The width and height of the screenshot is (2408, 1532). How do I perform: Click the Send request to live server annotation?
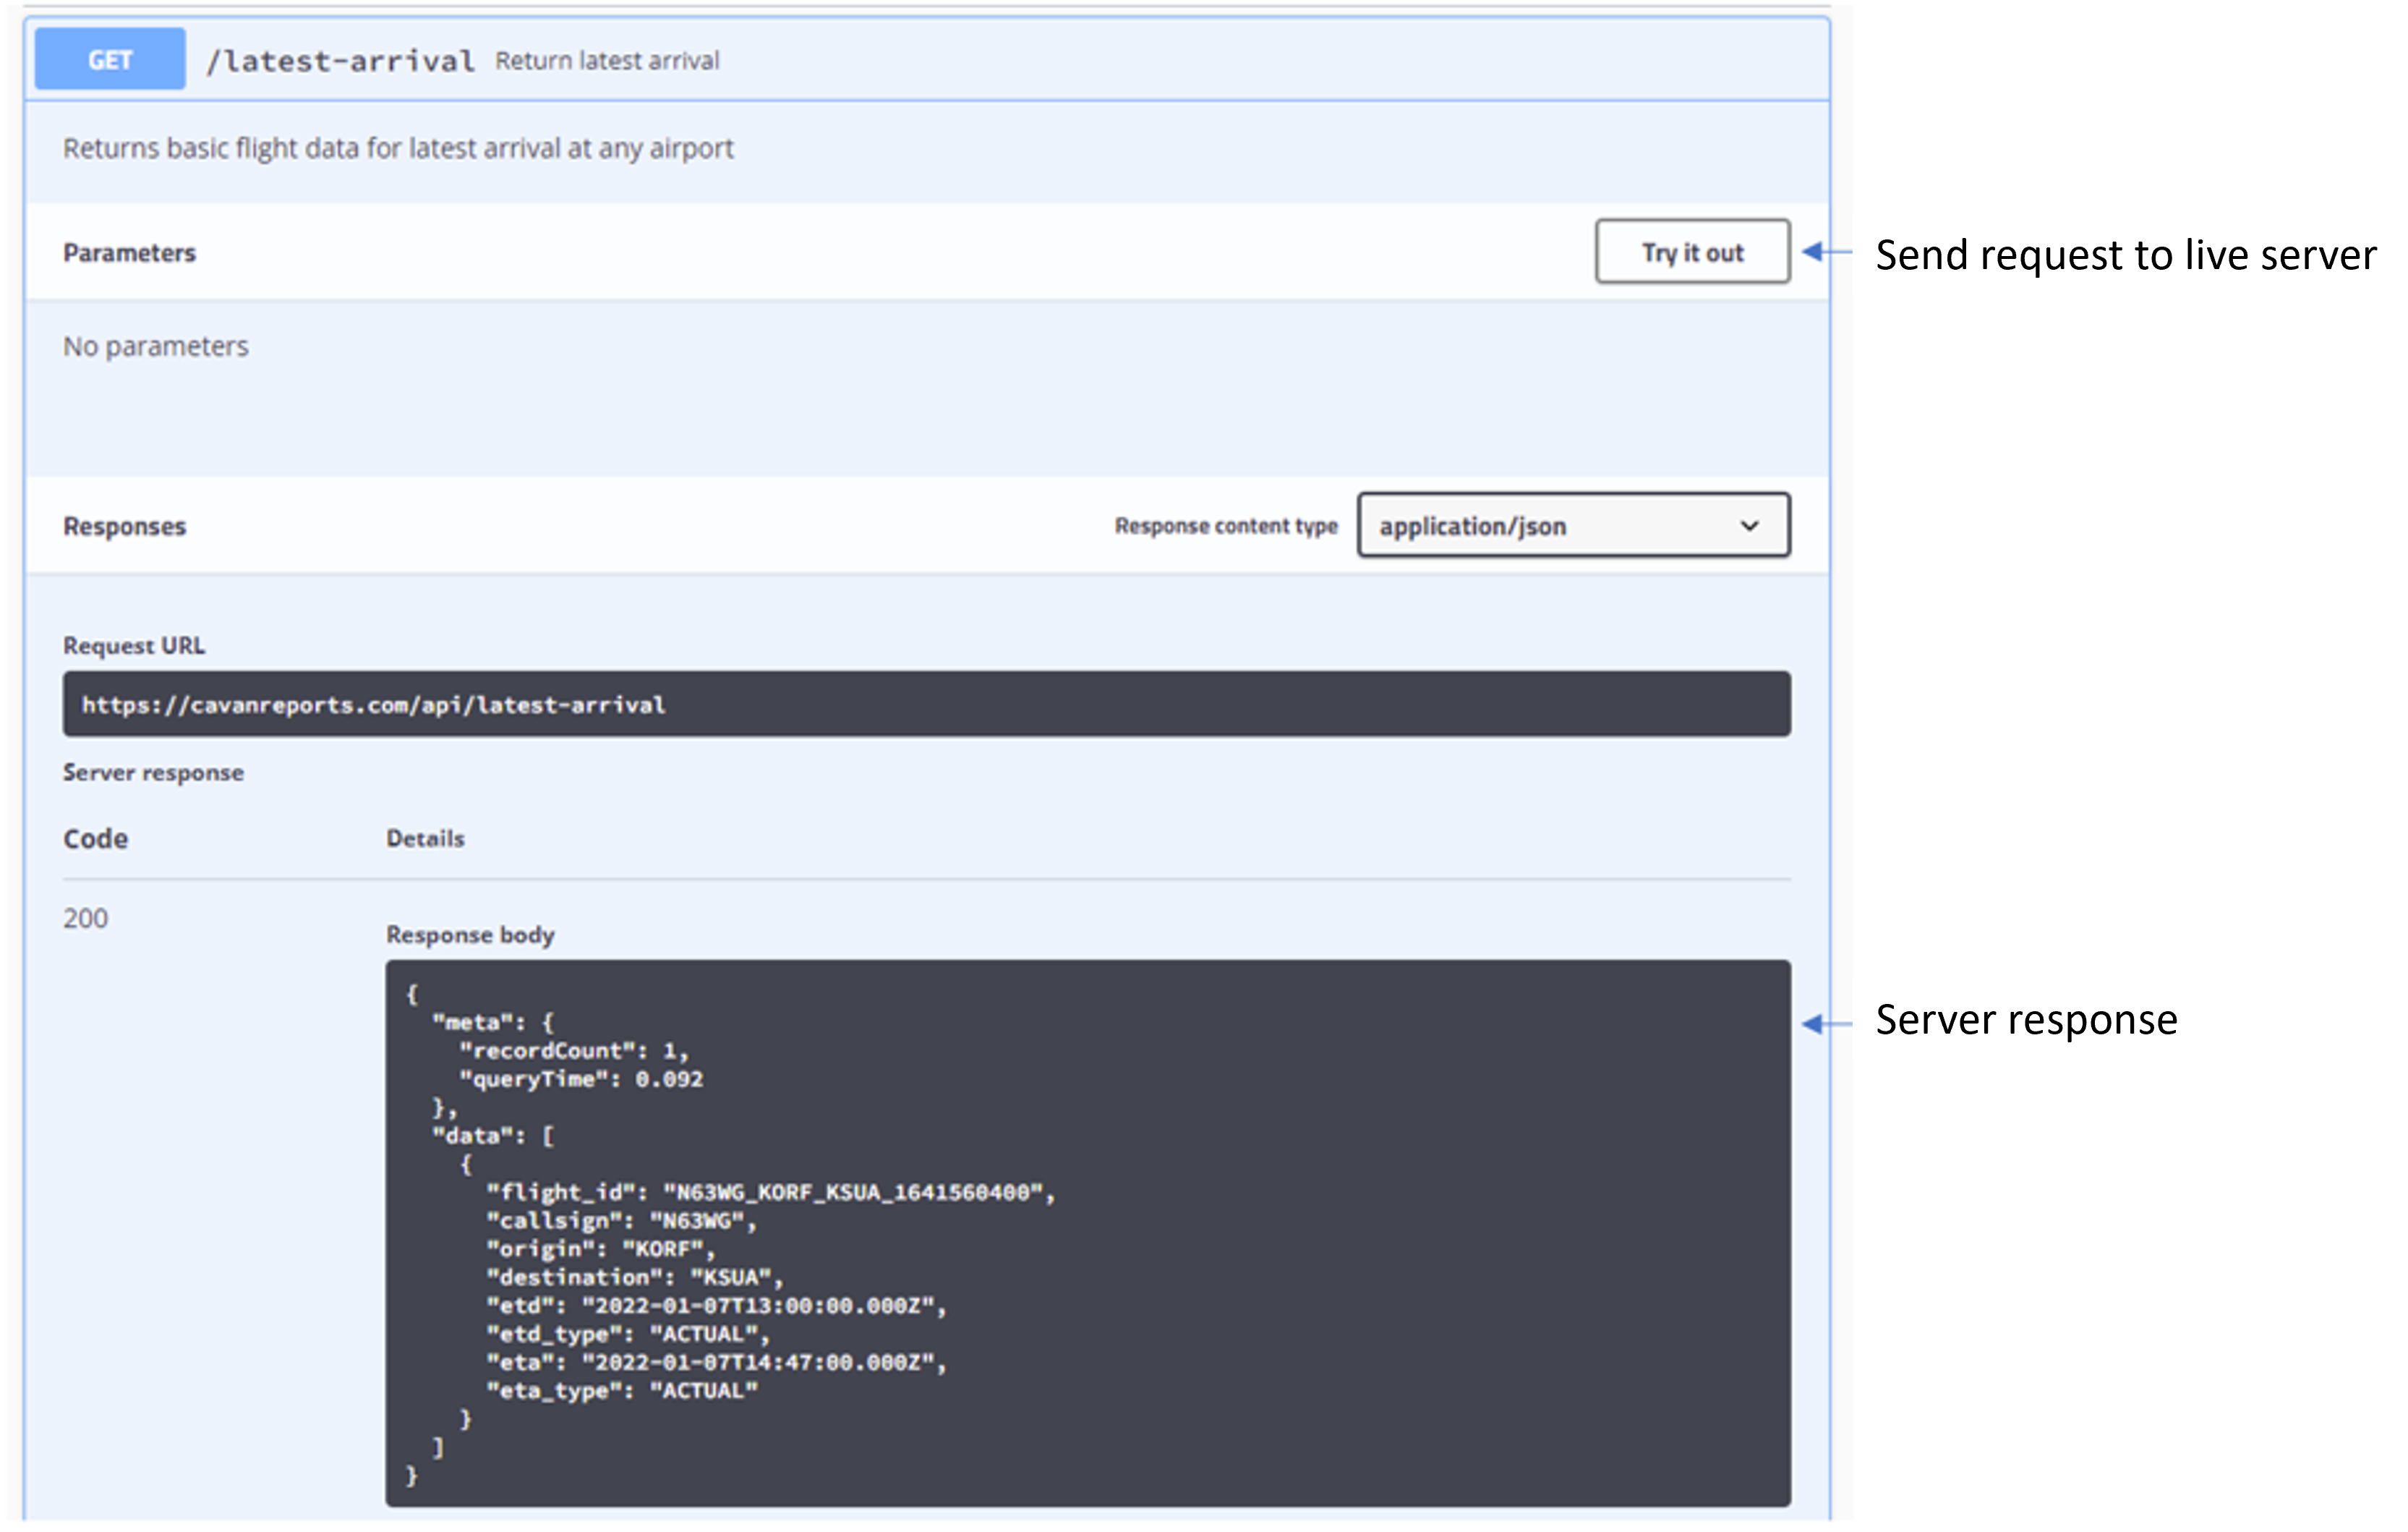click(2124, 255)
